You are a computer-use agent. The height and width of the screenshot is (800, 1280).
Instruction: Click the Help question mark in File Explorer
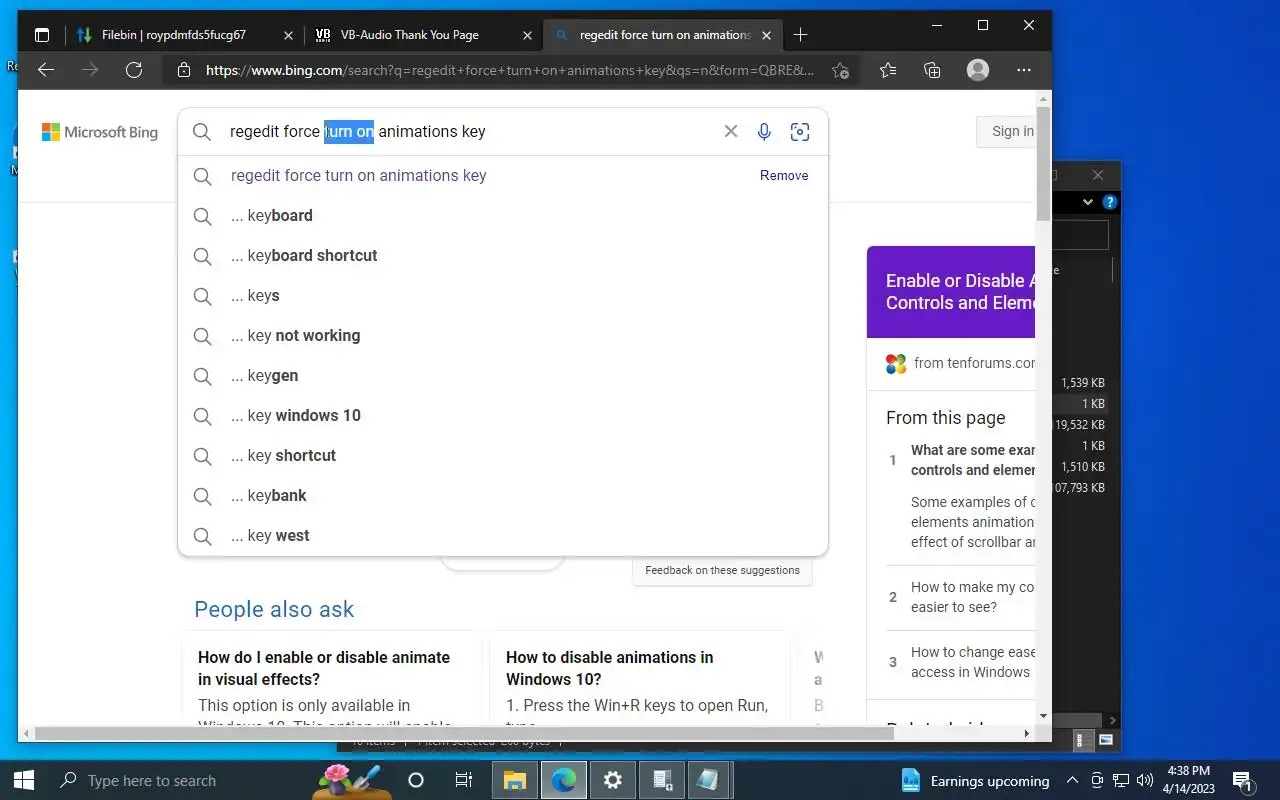(1109, 202)
